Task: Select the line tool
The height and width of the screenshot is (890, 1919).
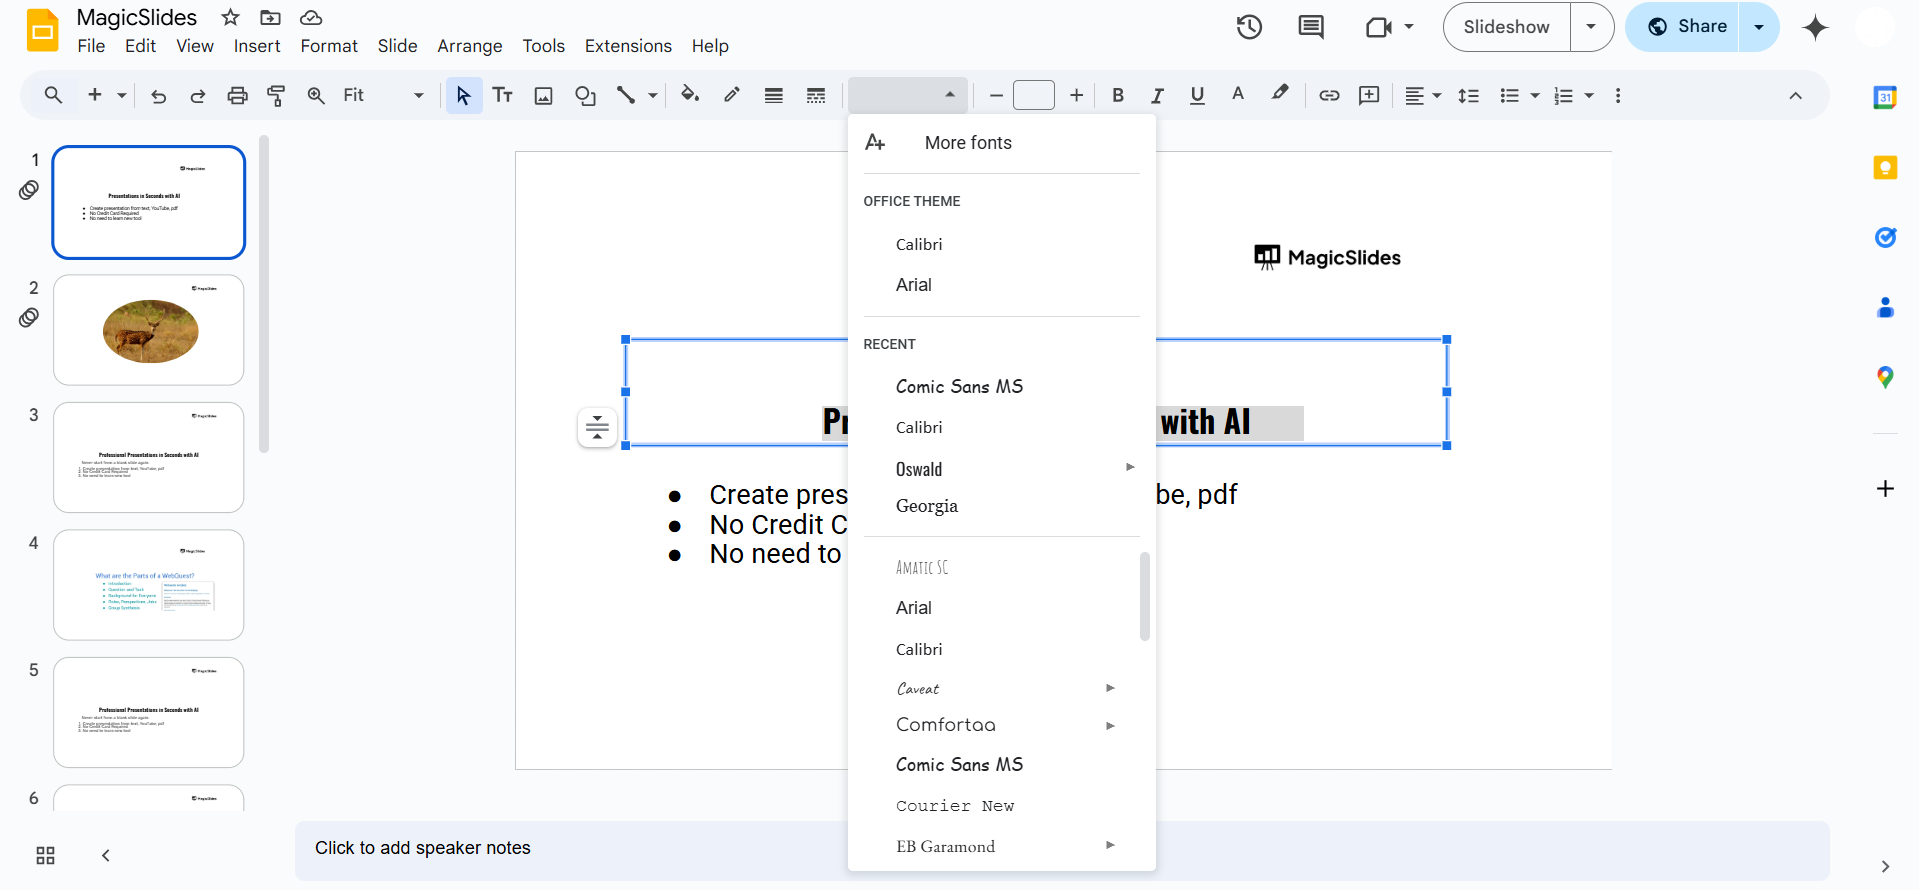Action: point(626,95)
